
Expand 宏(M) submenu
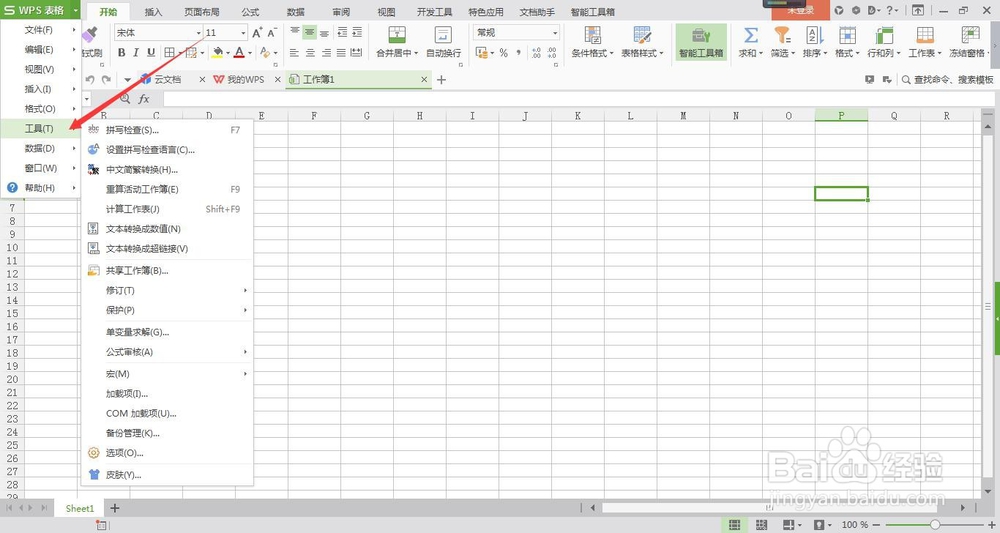click(x=167, y=374)
